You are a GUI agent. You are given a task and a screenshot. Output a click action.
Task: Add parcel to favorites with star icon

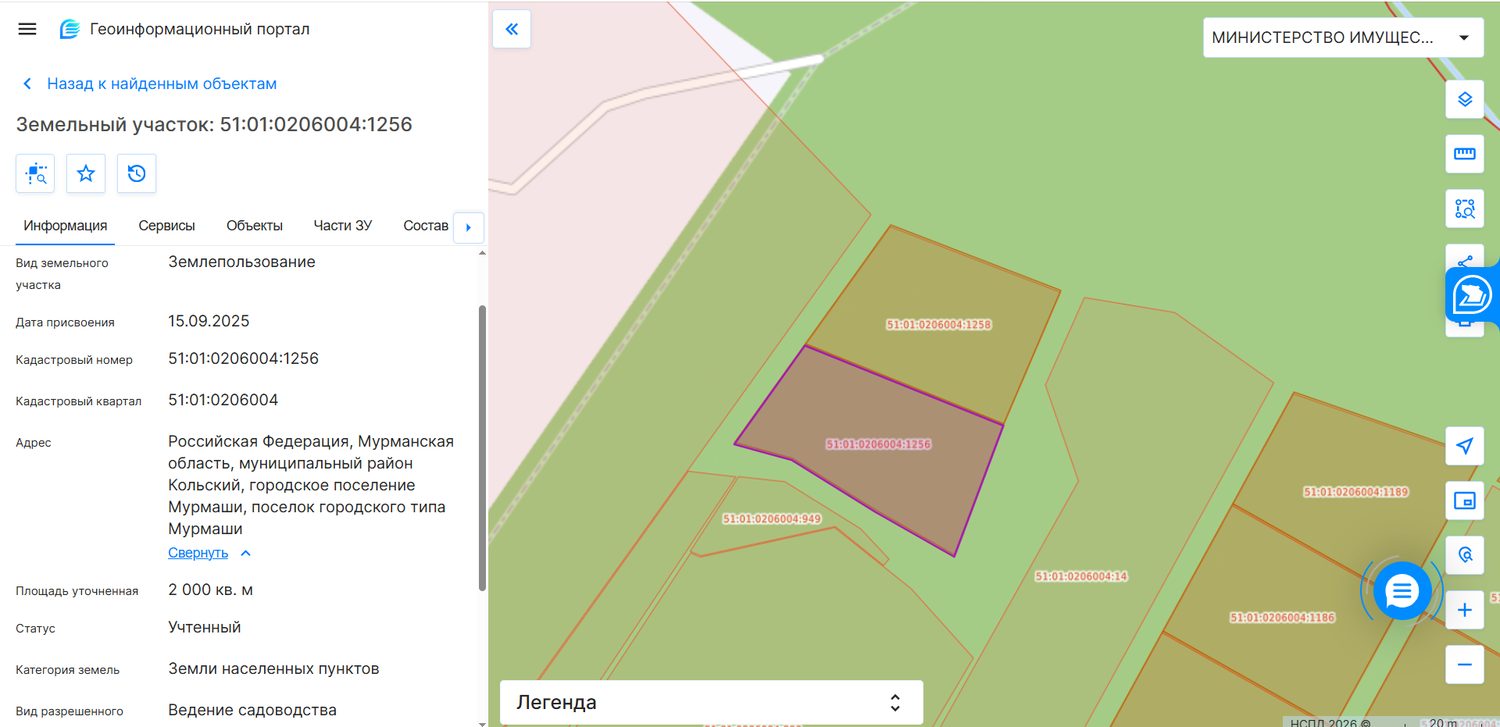tap(86, 174)
